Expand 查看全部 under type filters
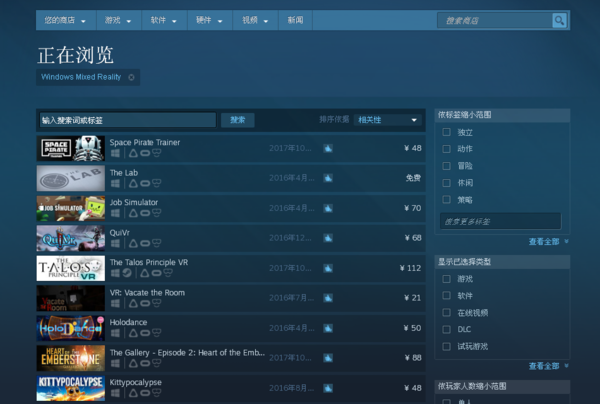 (548, 366)
